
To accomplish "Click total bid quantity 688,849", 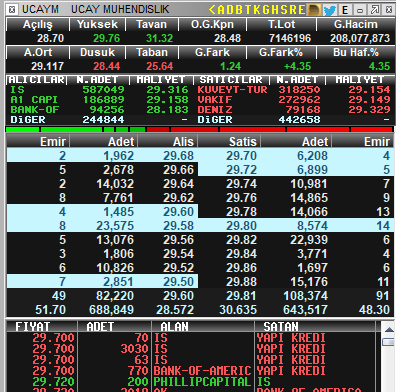I will tap(111, 310).
